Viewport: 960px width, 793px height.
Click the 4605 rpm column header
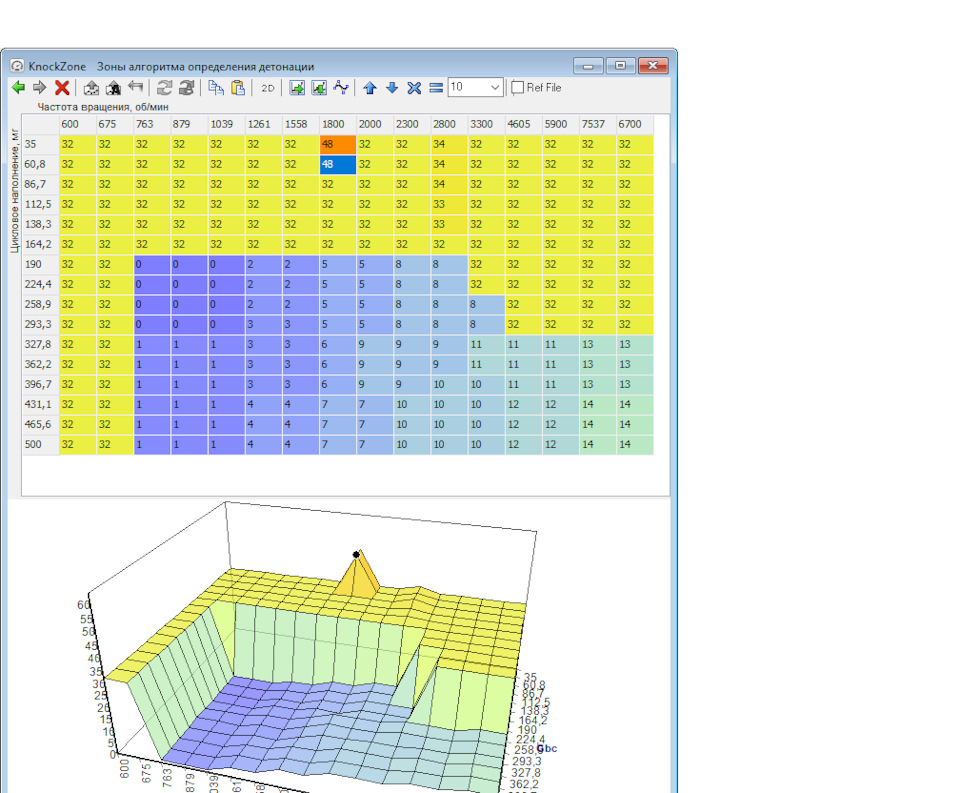coord(523,124)
